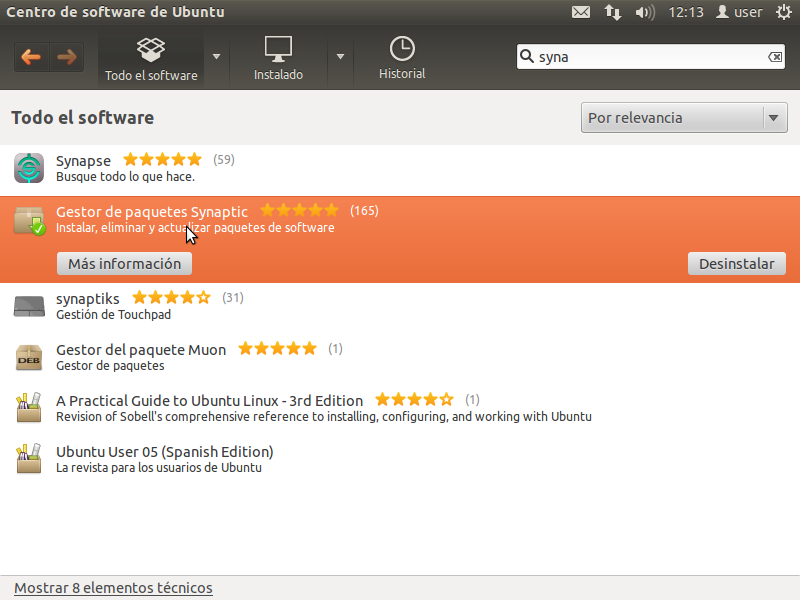Click the Synaptic (165) reviews count
Screen dimensions: 800x600
pyautogui.click(x=364, y=210)
